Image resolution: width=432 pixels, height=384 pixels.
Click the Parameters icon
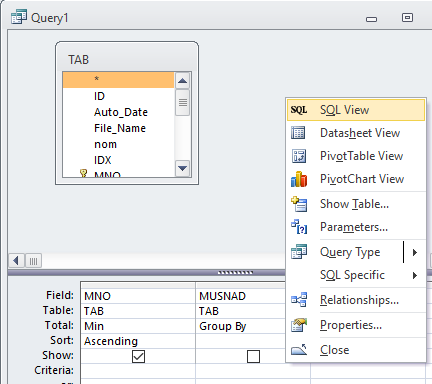coord(299,227)
